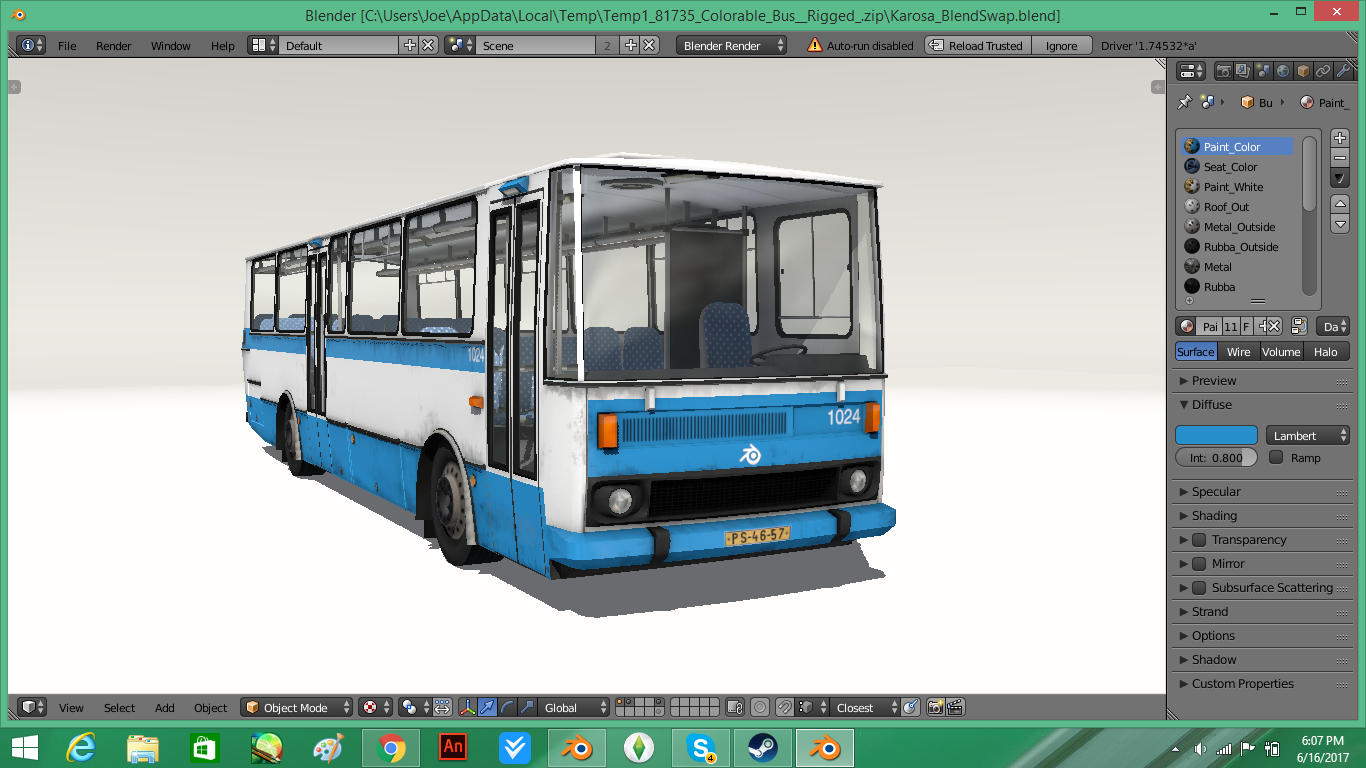Expand the Shading panel
The image size is (1366, 768).
(x=1261, y=516)
